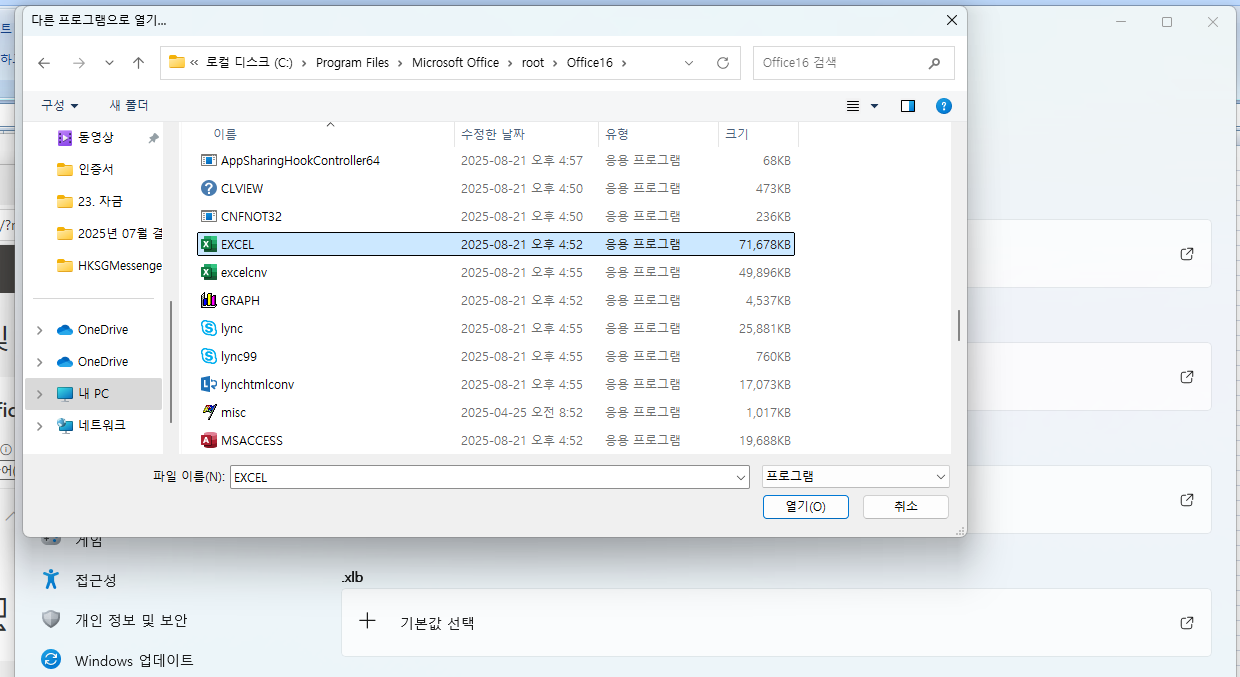Change the view layout icon
This screenshot has height=677, width=1240.
[853, 106]
